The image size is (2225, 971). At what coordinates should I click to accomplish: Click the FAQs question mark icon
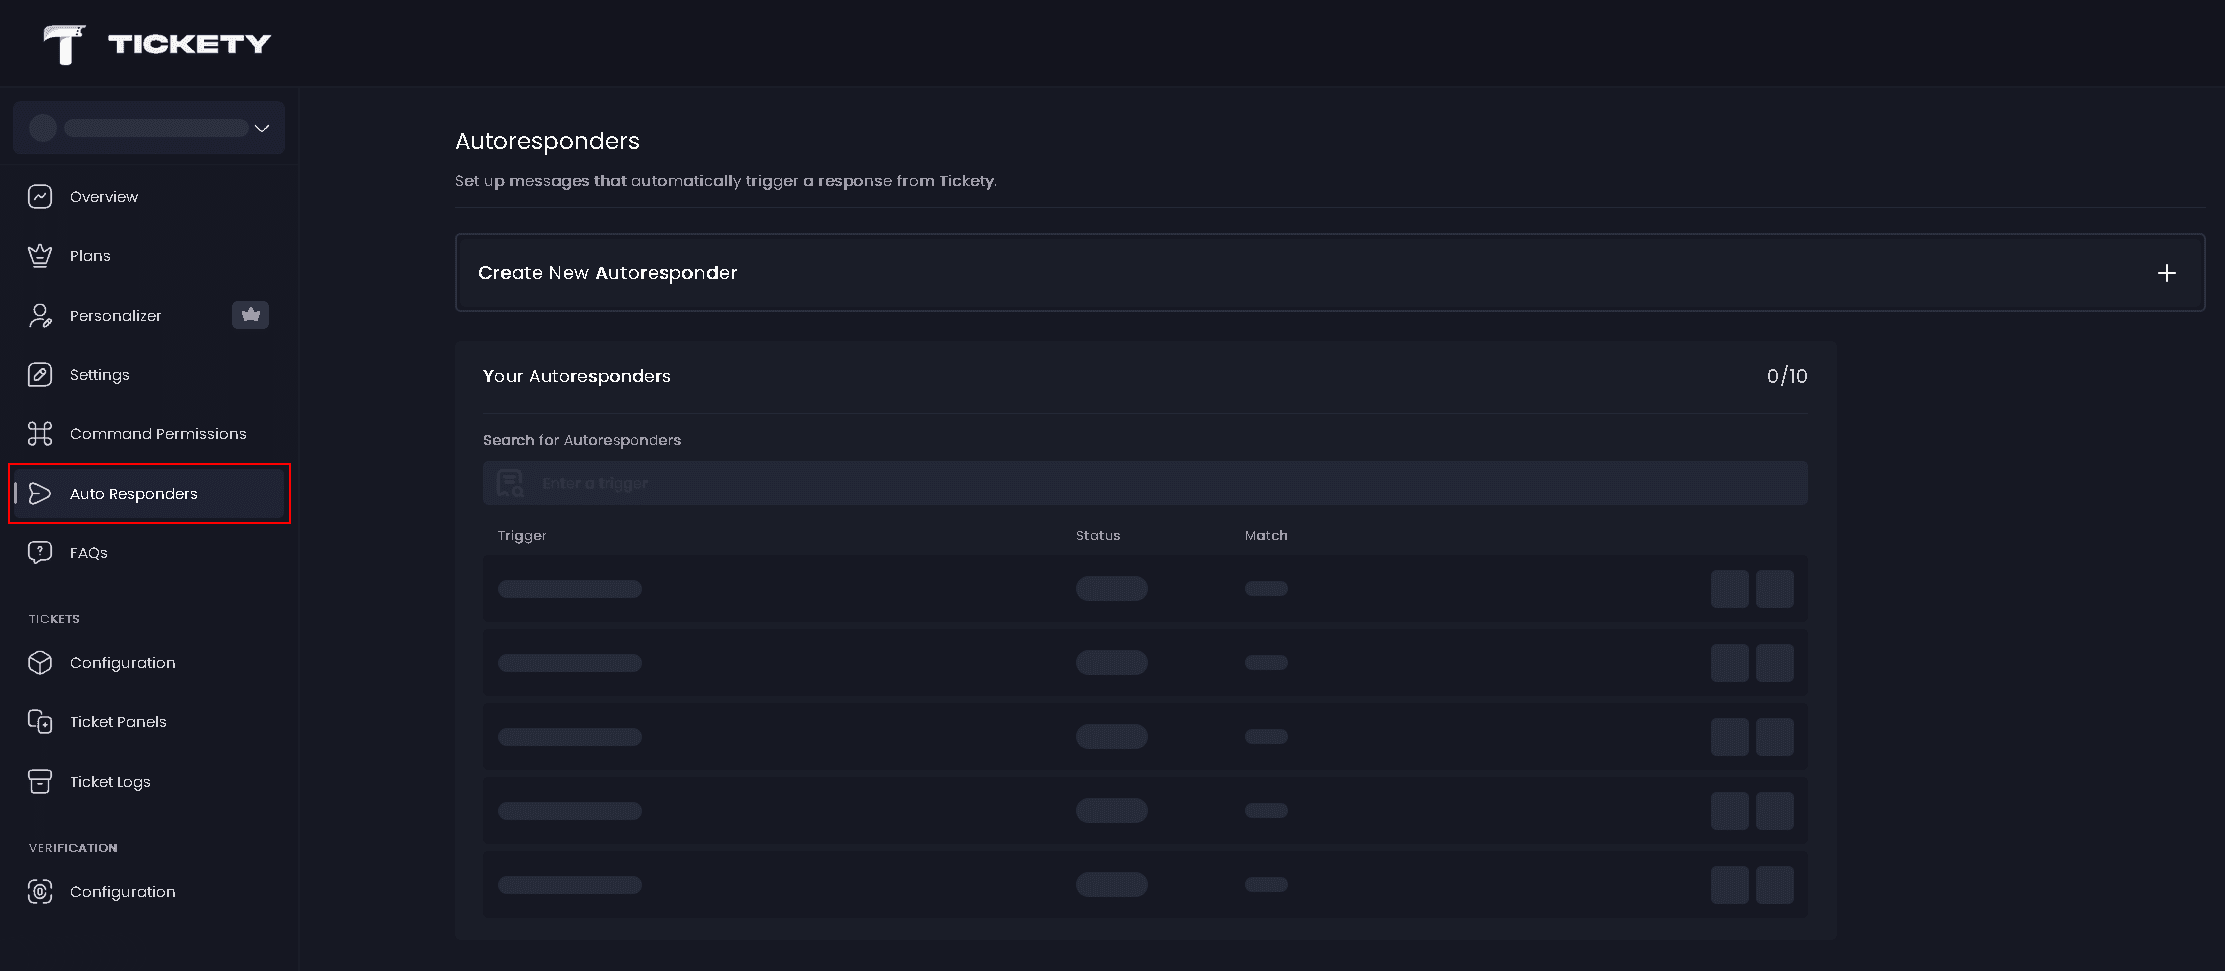click(40, 553)
